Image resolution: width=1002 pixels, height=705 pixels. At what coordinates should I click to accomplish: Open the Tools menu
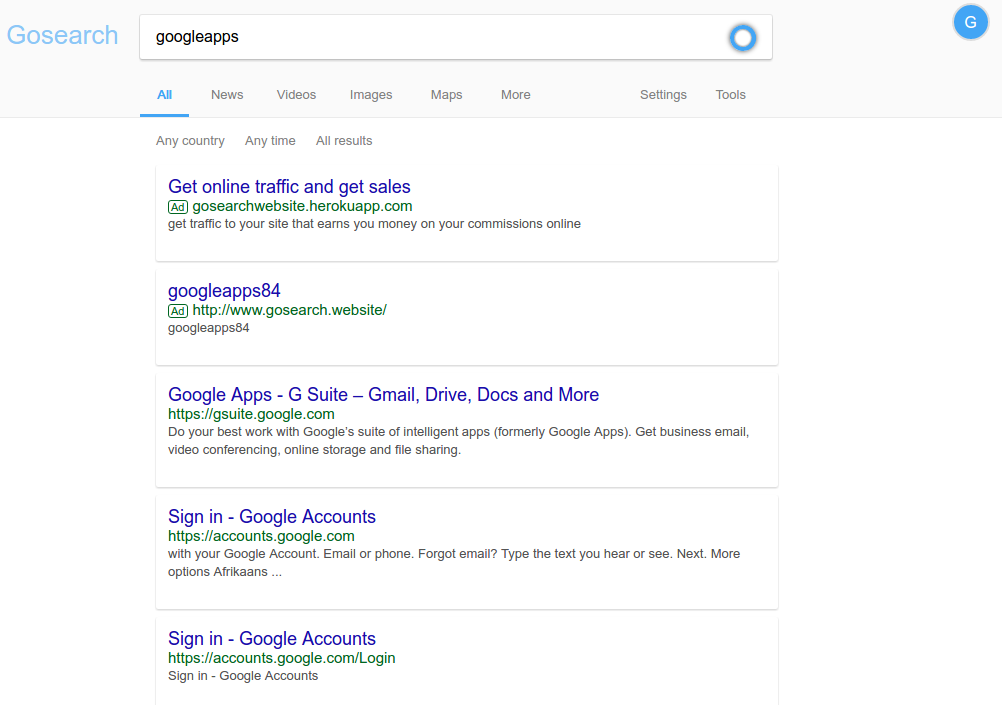[730, 95]
